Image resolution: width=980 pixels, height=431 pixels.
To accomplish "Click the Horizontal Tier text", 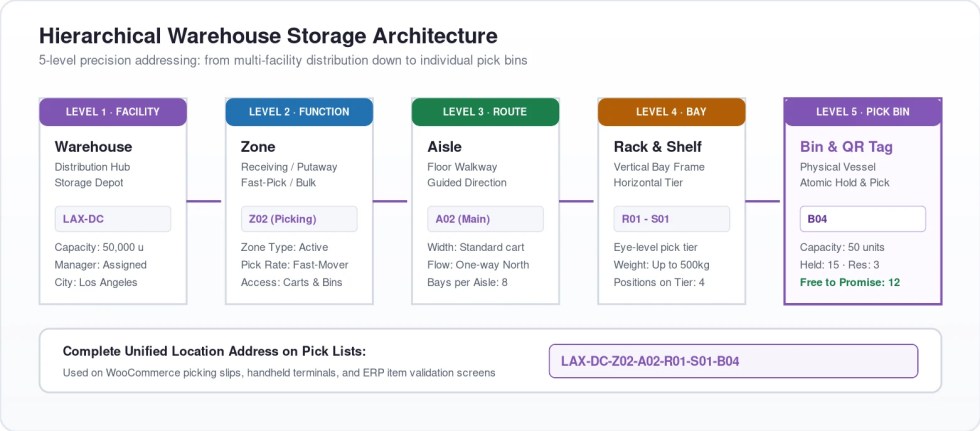I will point(649,183).
